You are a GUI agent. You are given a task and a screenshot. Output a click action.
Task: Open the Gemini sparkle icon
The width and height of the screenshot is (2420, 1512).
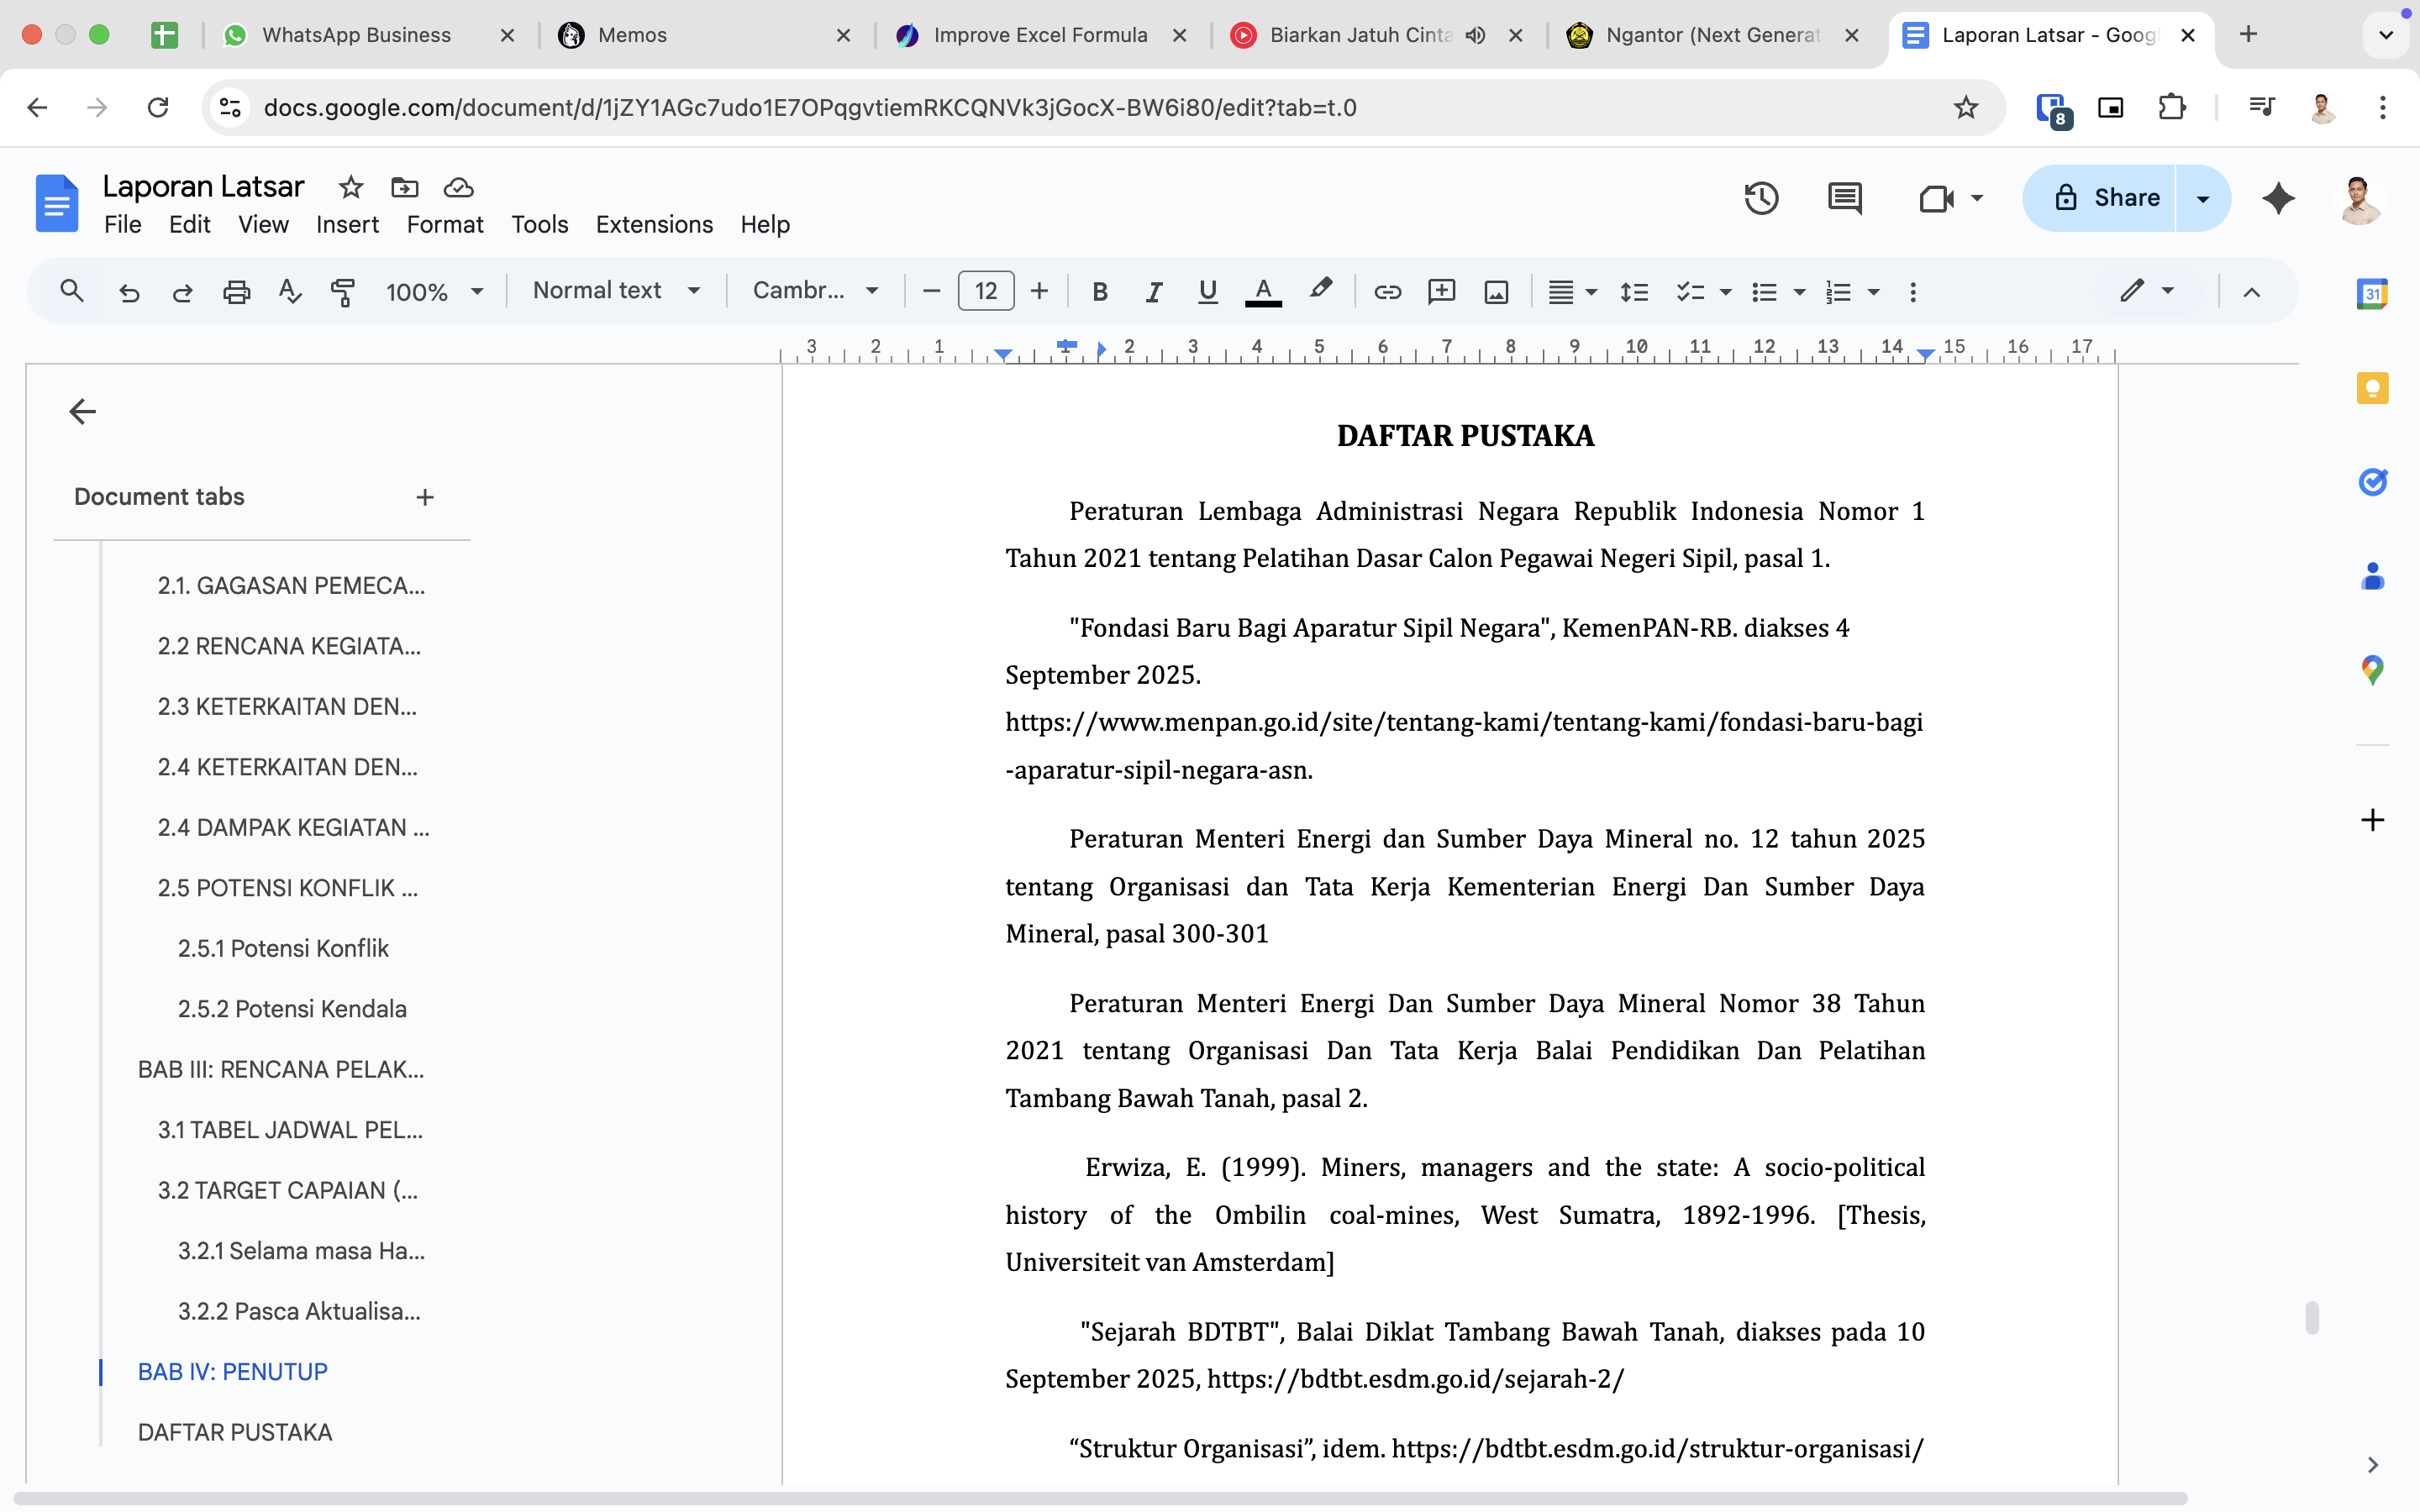click(2278, 198)
